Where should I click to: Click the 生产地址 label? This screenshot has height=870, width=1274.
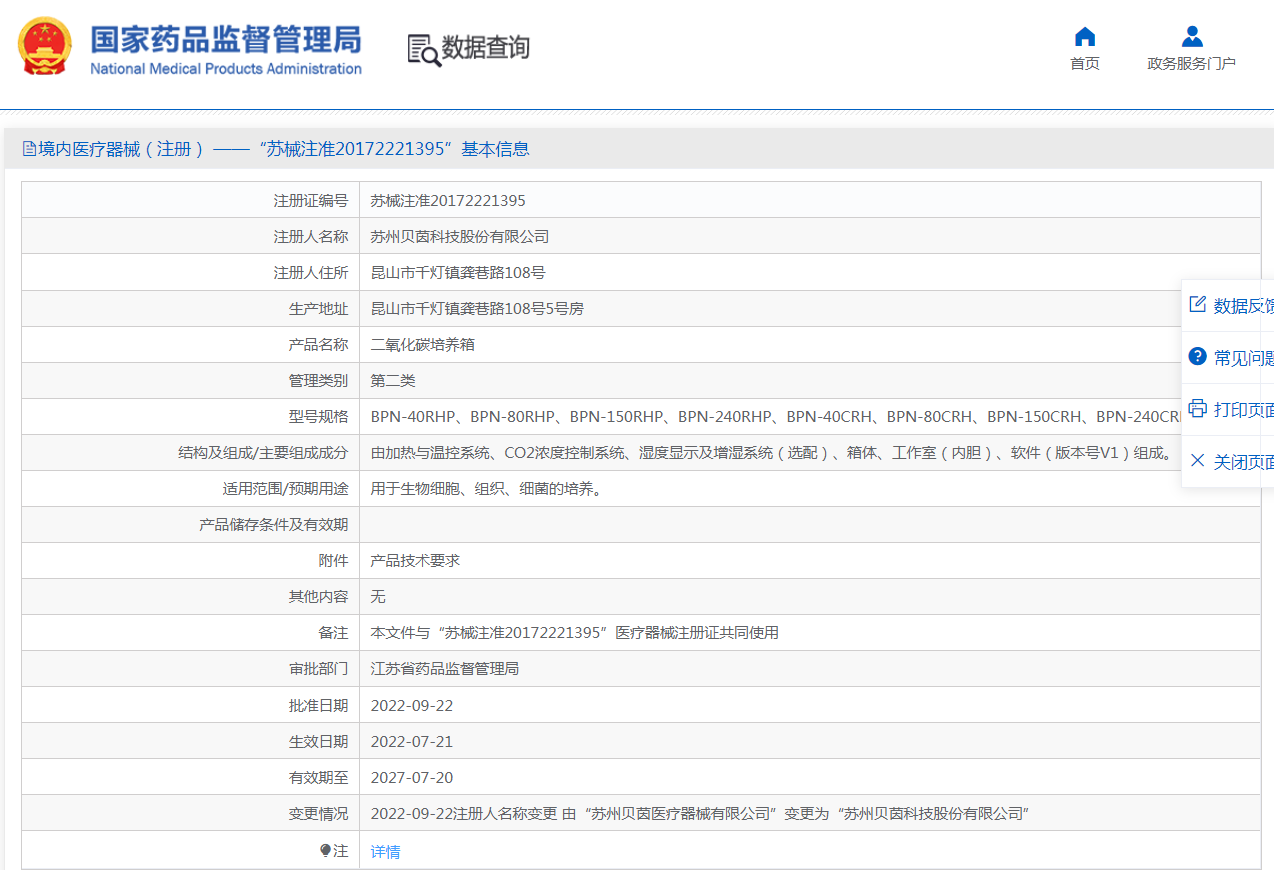(x=319, y=309)
